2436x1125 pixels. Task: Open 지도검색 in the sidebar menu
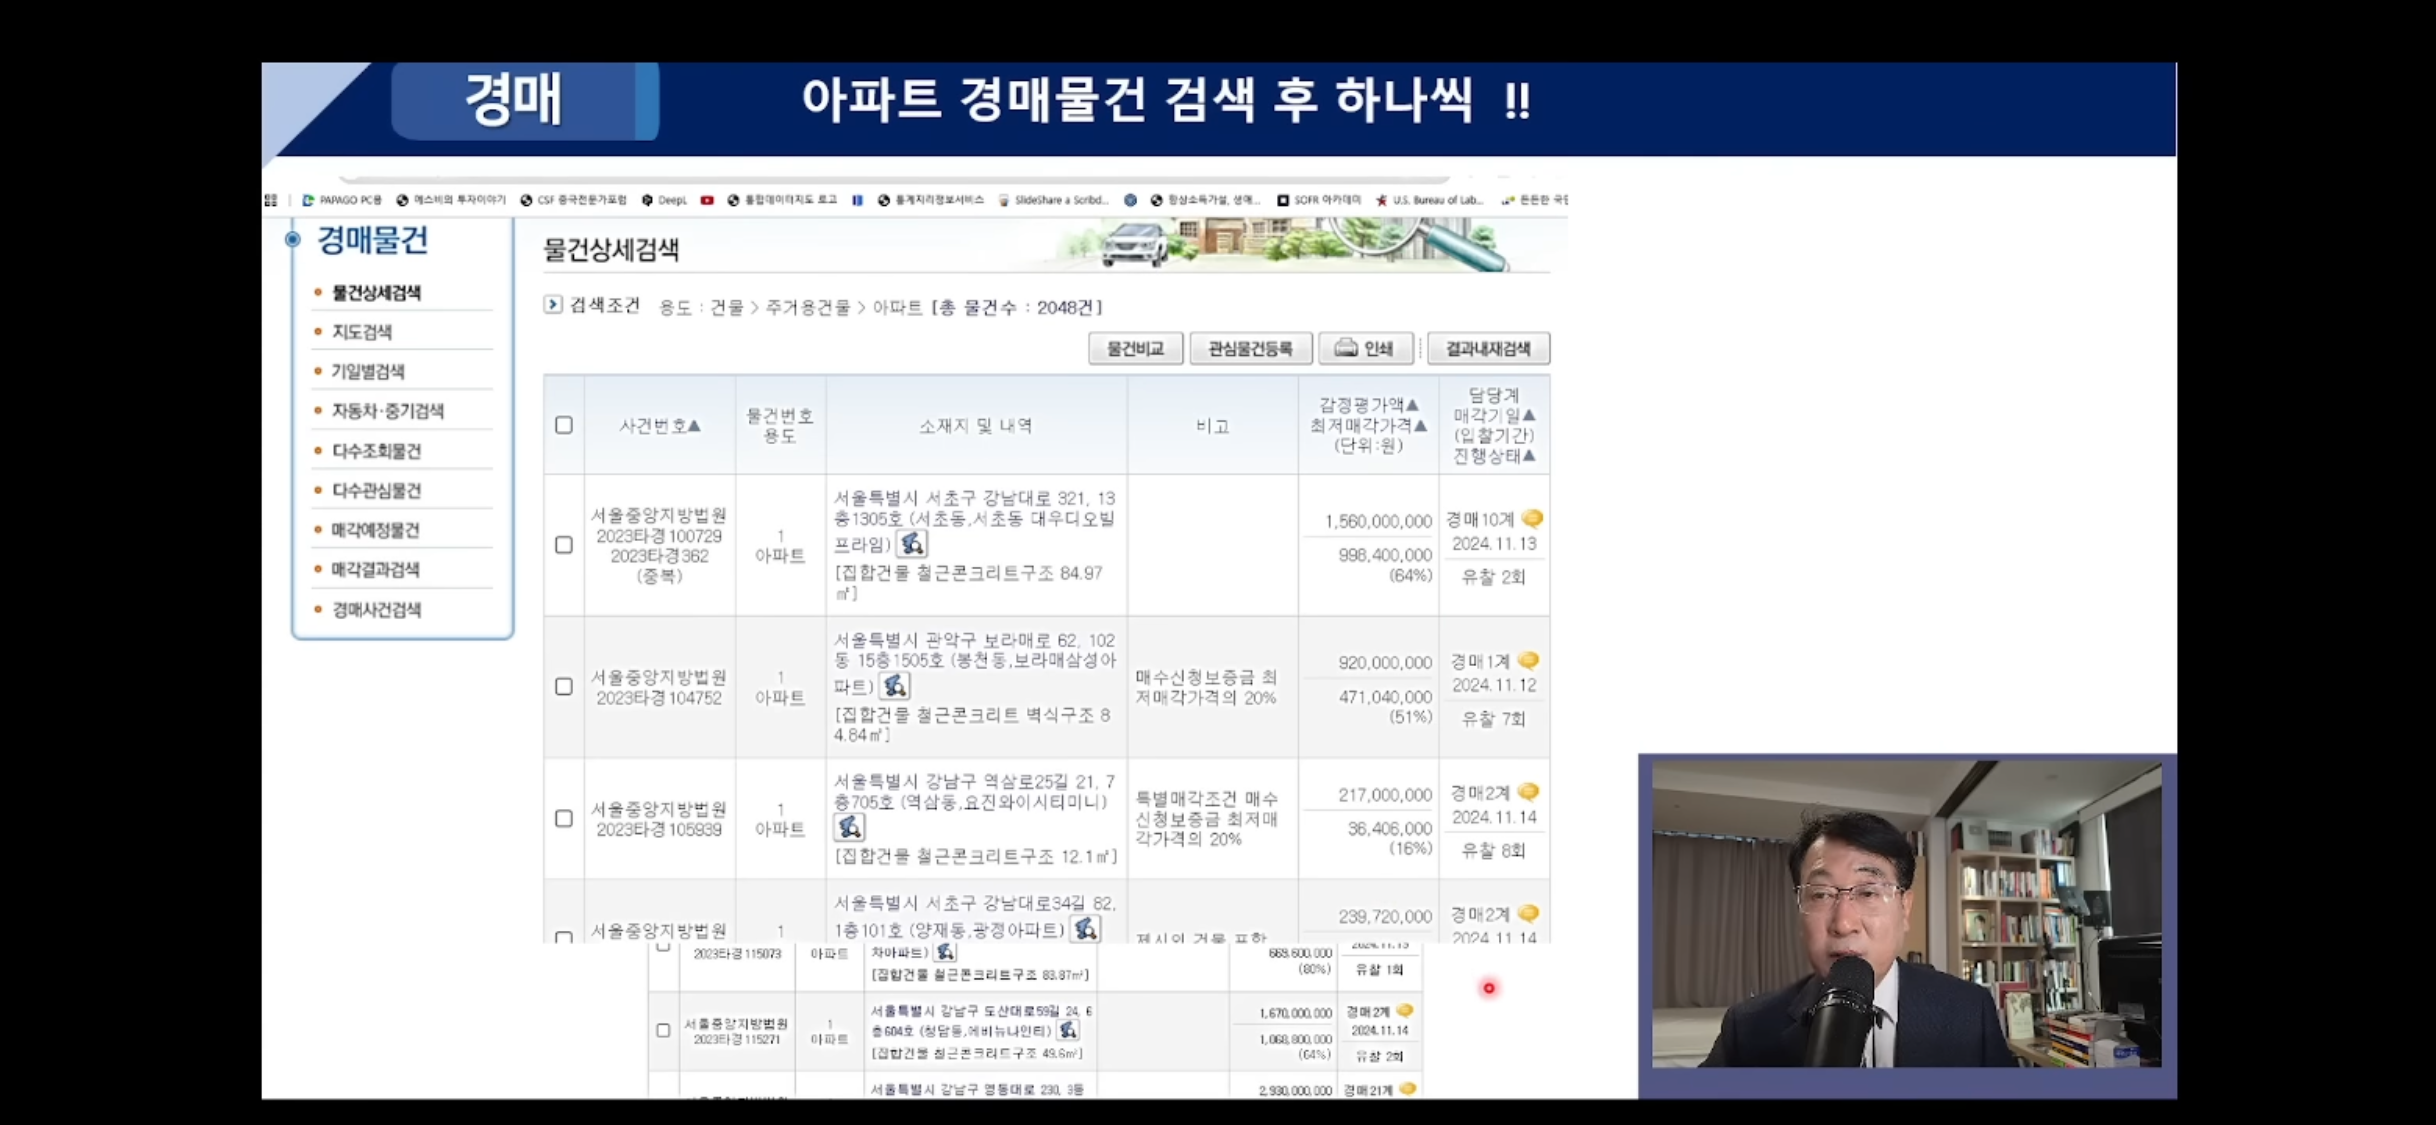361,332
